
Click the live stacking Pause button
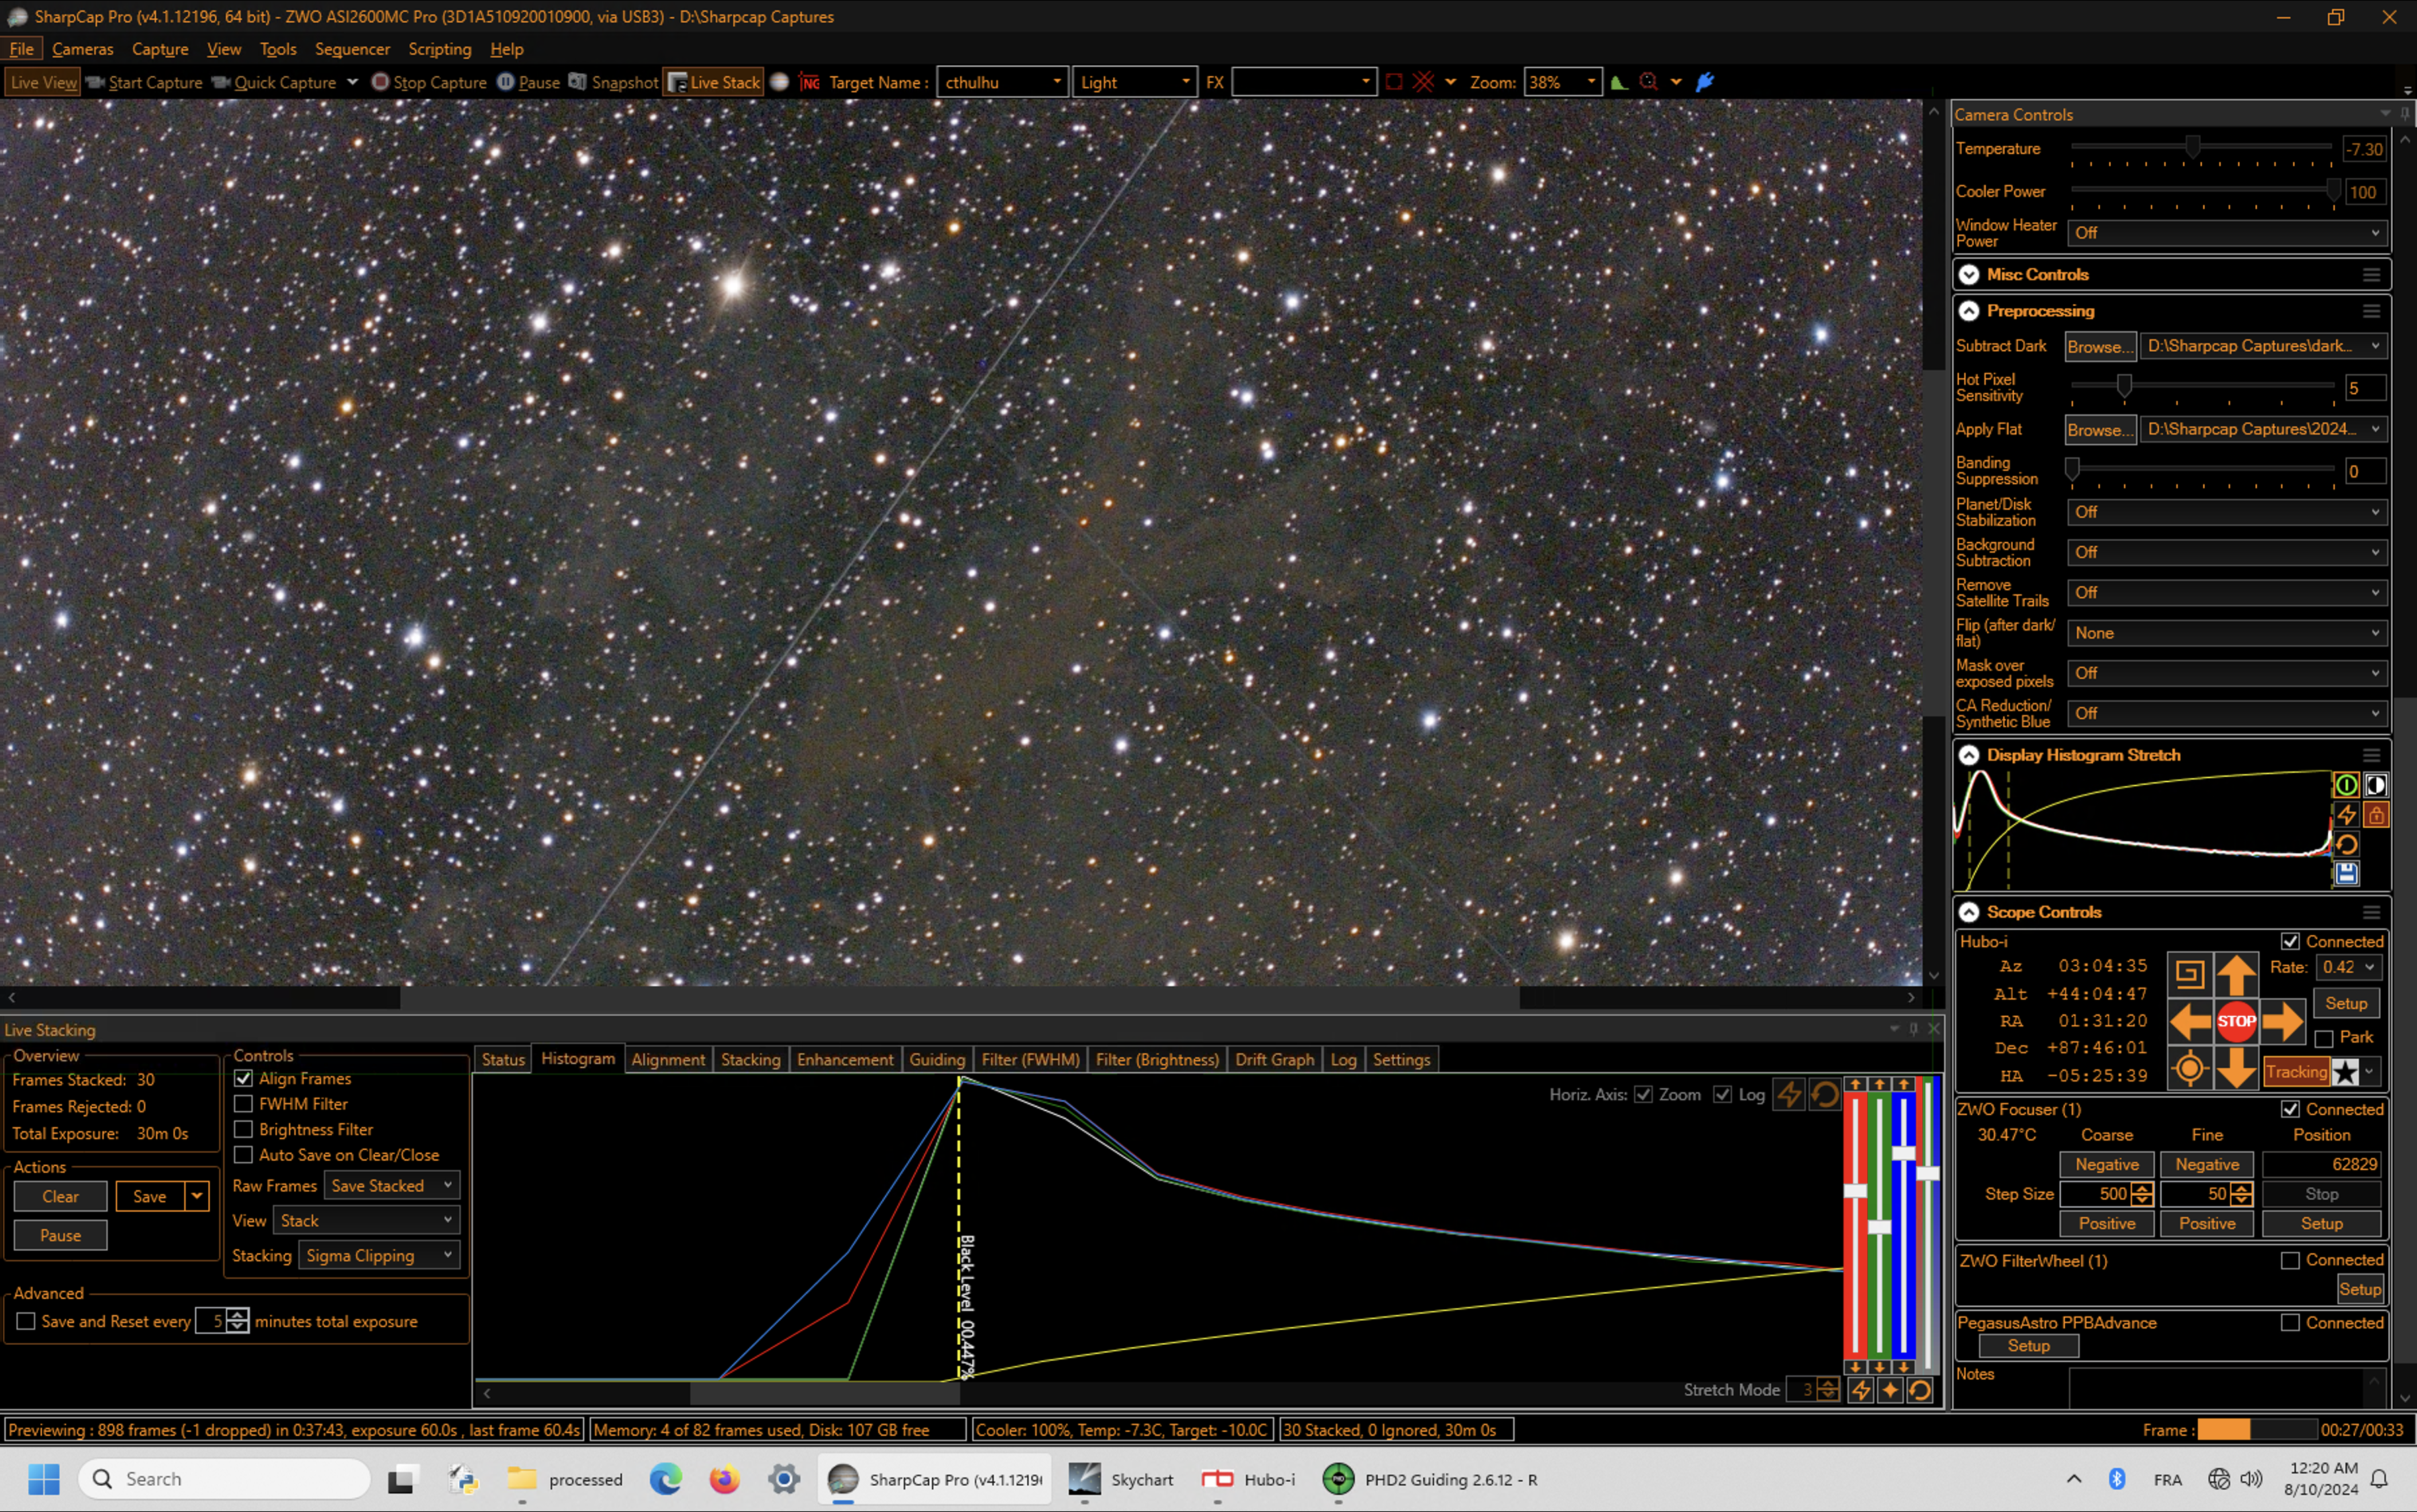click(60, 1236)
